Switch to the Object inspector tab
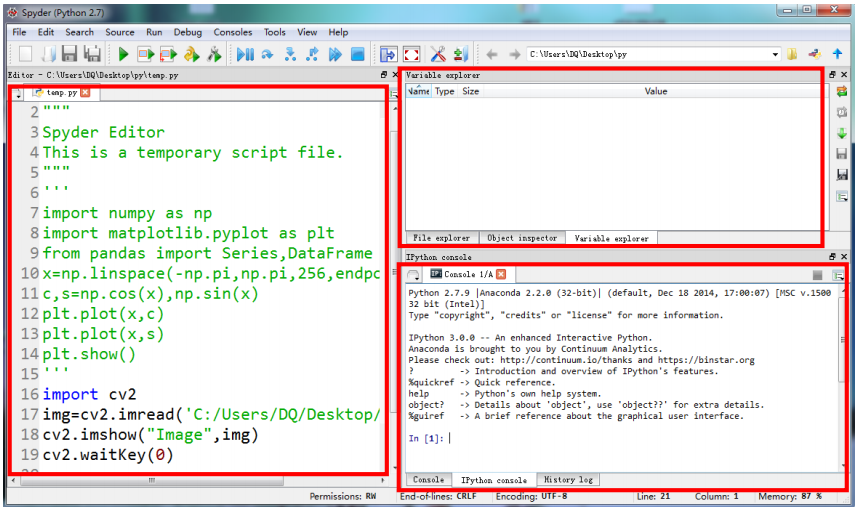 (522, 238)
